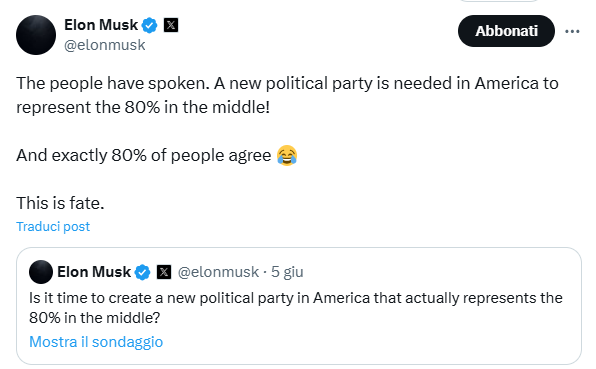Click the laughing tears emoji in the post

coord(287,155)
